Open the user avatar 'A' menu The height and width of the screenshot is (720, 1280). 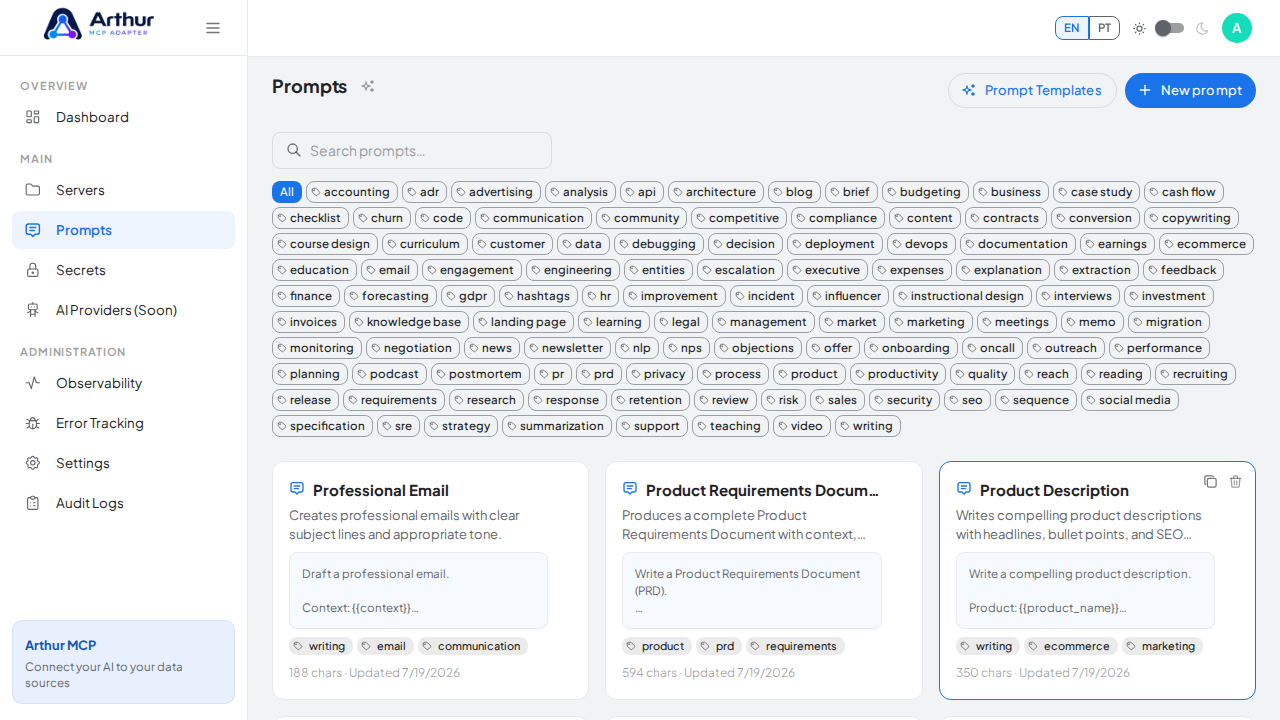(x=1237, y=28)
